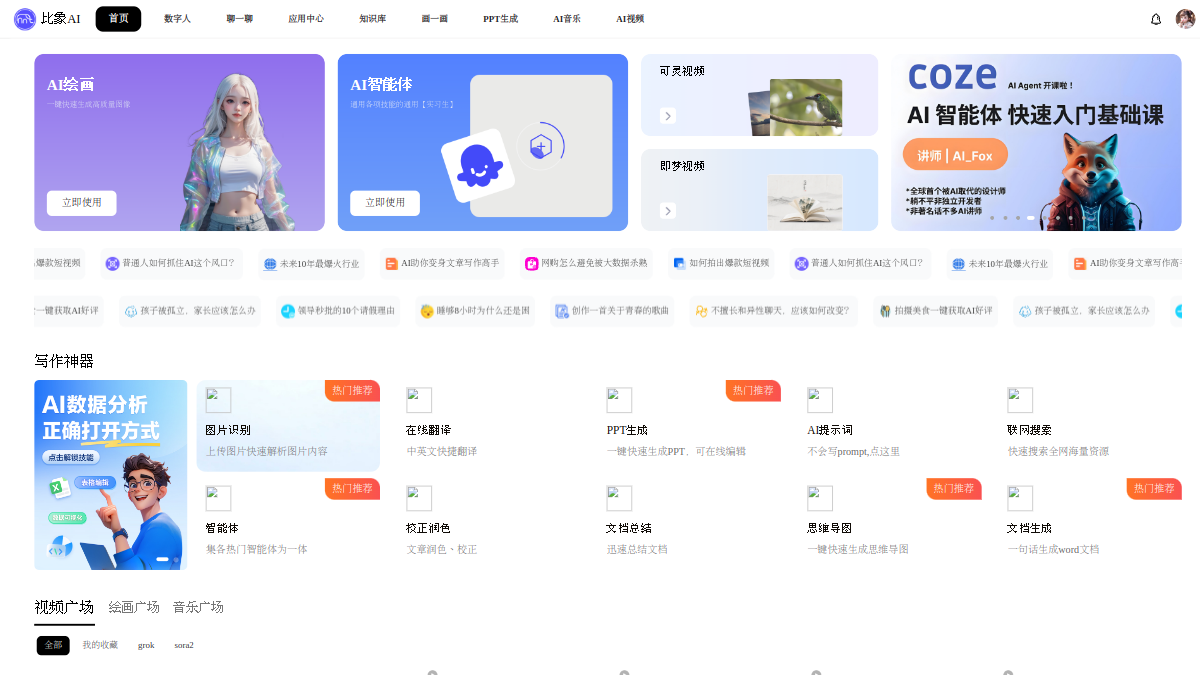Click the 写作神器 section heading
Viewport: 1200px width, 675px height.
[64, 361]
